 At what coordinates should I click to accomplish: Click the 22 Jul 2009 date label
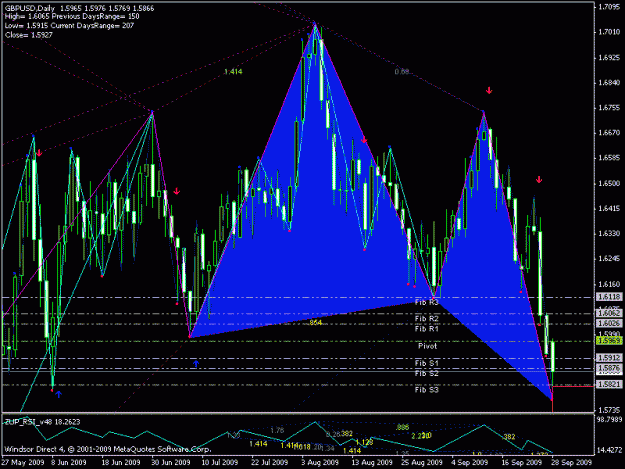269,462
